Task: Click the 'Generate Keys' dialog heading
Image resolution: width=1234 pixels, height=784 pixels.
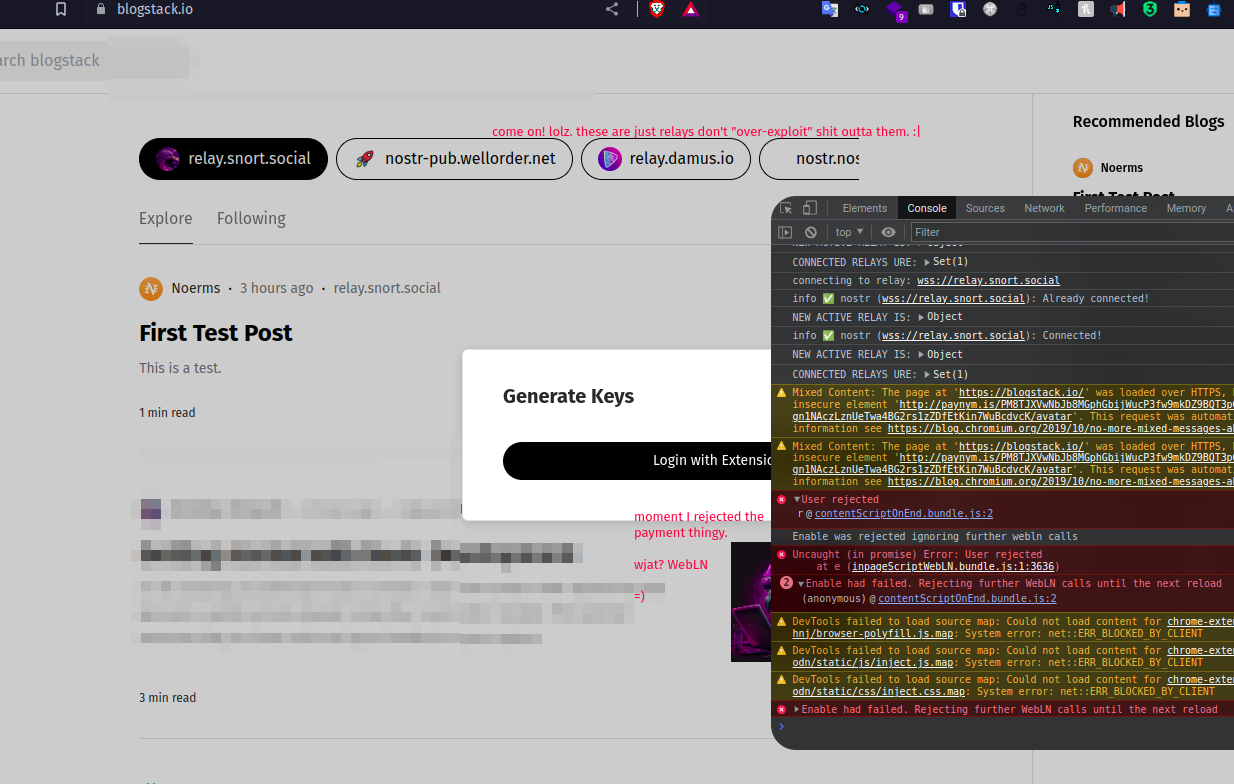Action: 568,396
